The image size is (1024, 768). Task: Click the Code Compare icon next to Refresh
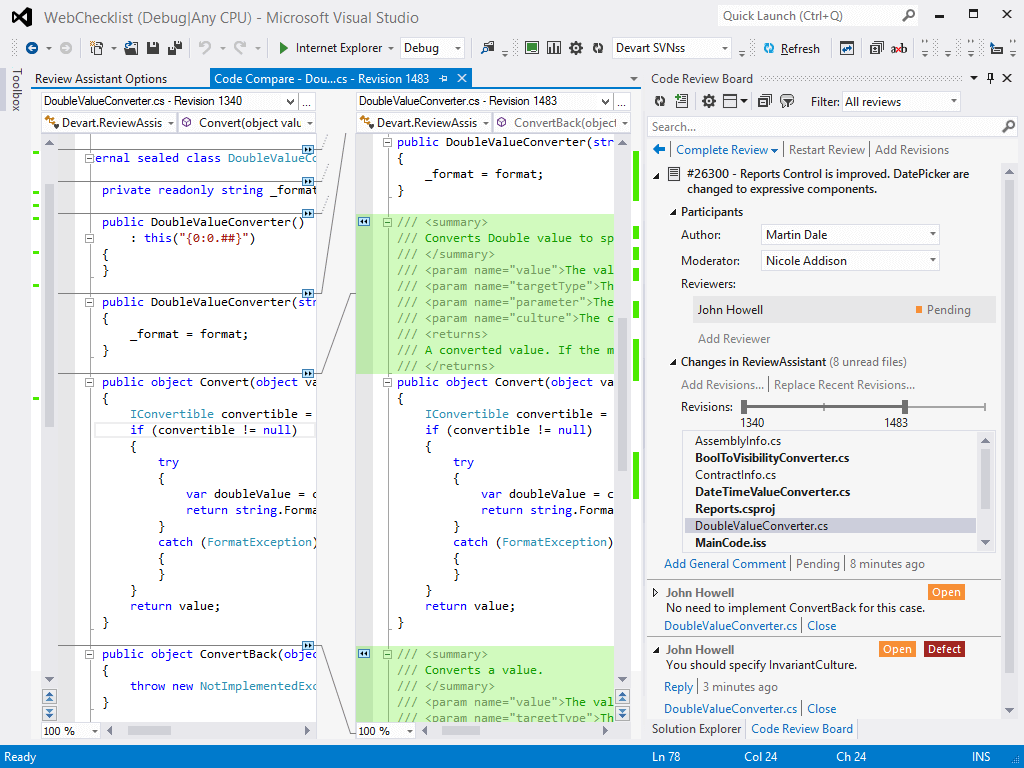click(847, 48)
